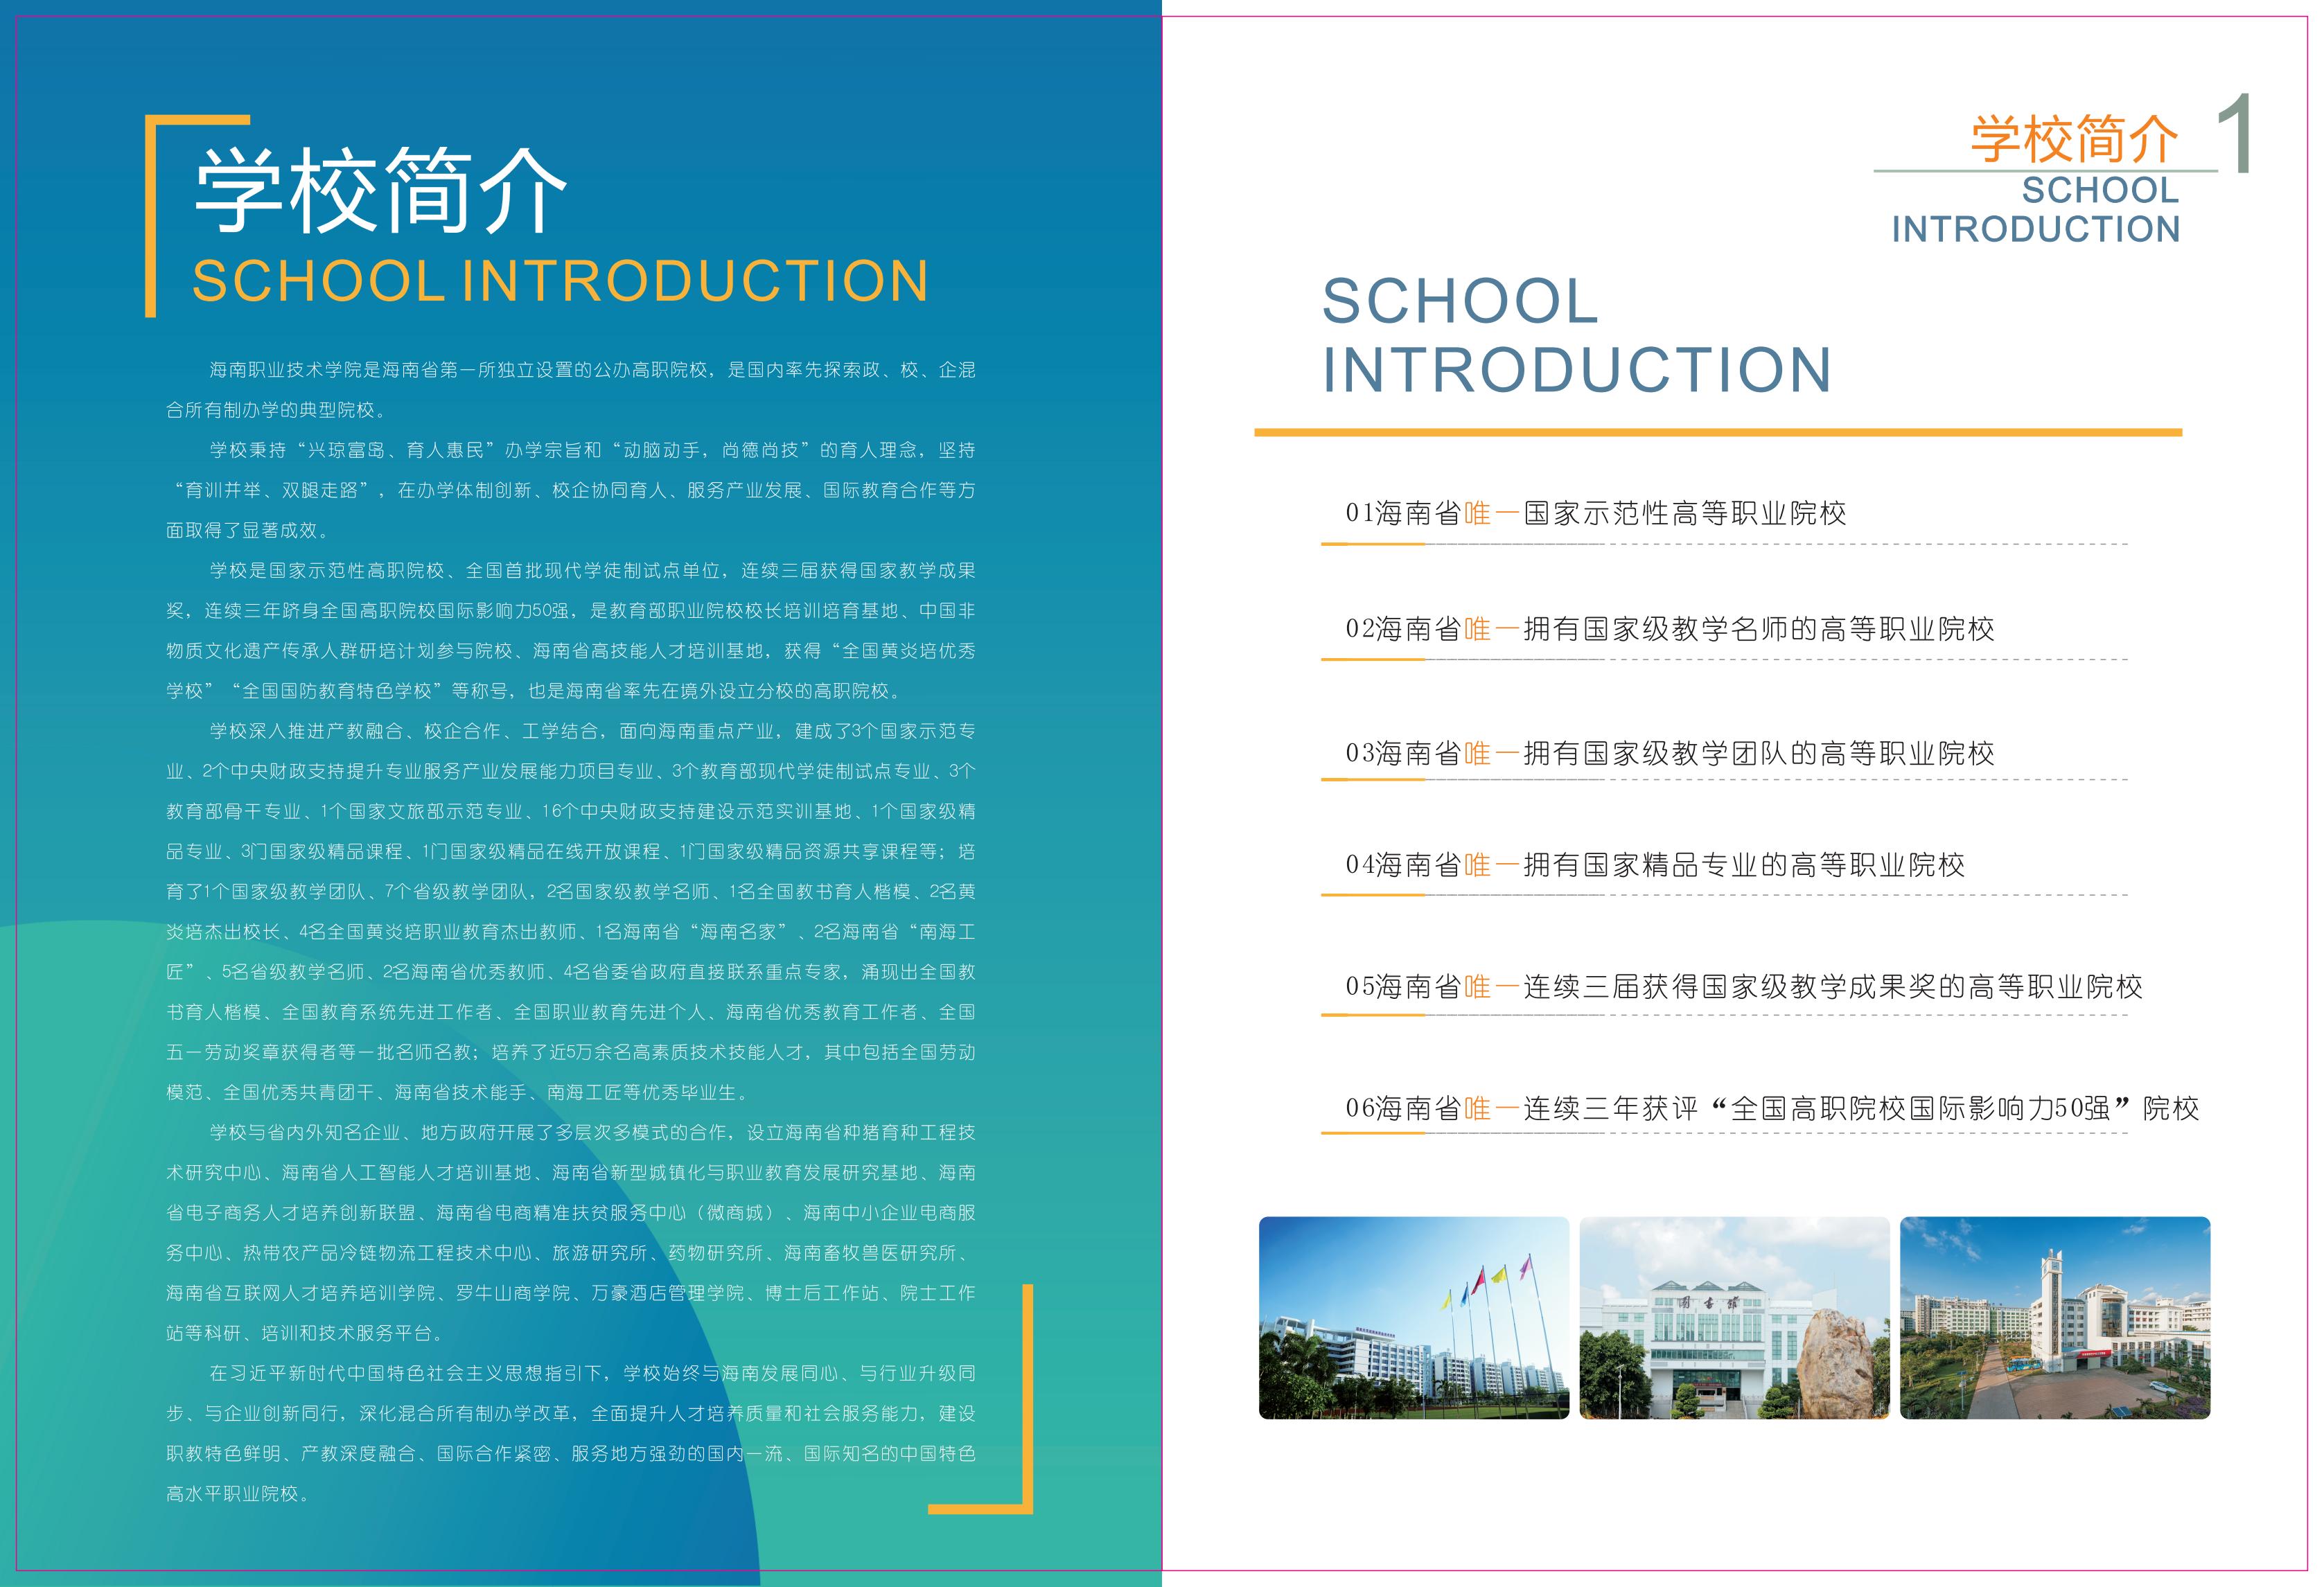Select item 03 about 国家级教学团队

[x=1670, y=753]
